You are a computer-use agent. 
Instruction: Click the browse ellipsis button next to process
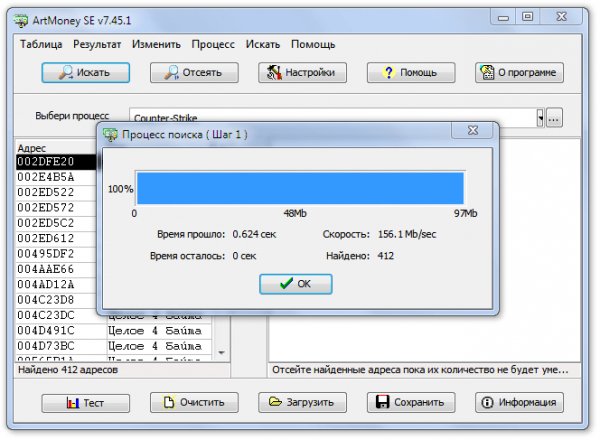554,117
